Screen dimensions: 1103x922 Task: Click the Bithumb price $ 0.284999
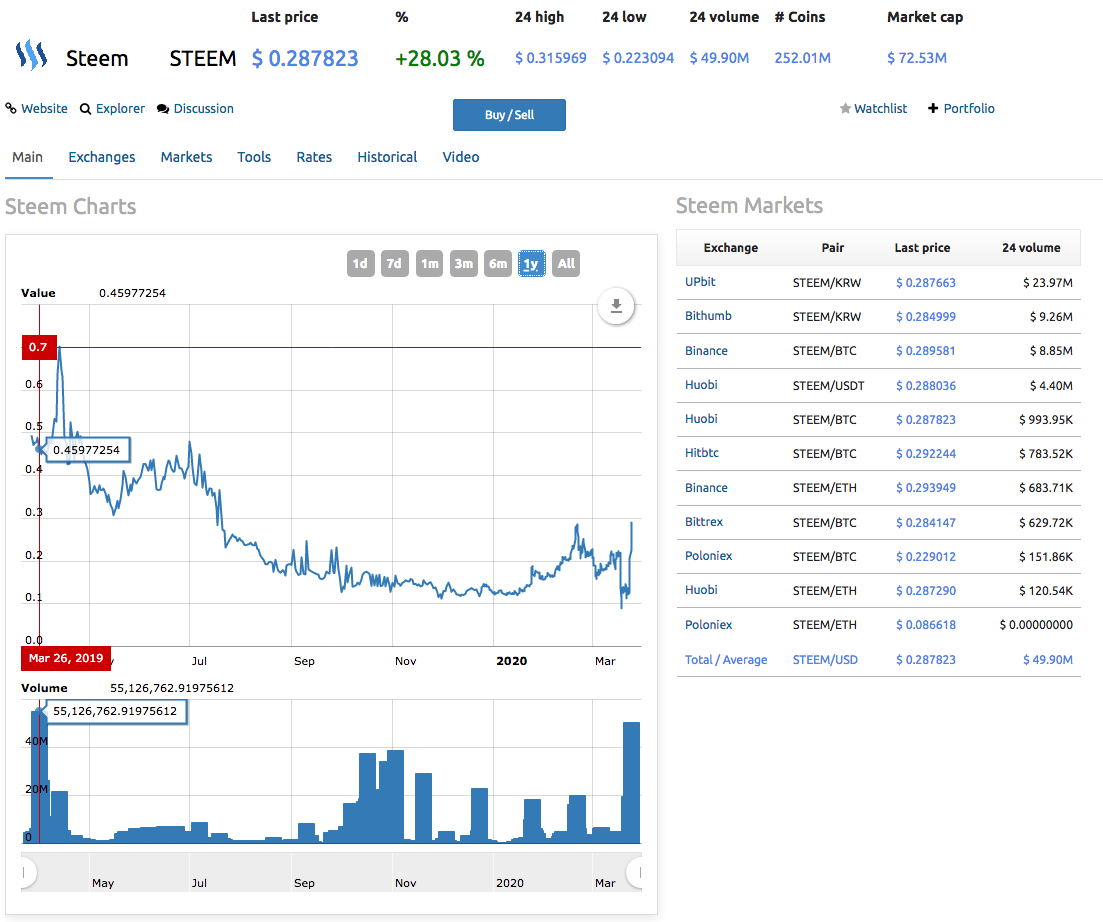926,316
